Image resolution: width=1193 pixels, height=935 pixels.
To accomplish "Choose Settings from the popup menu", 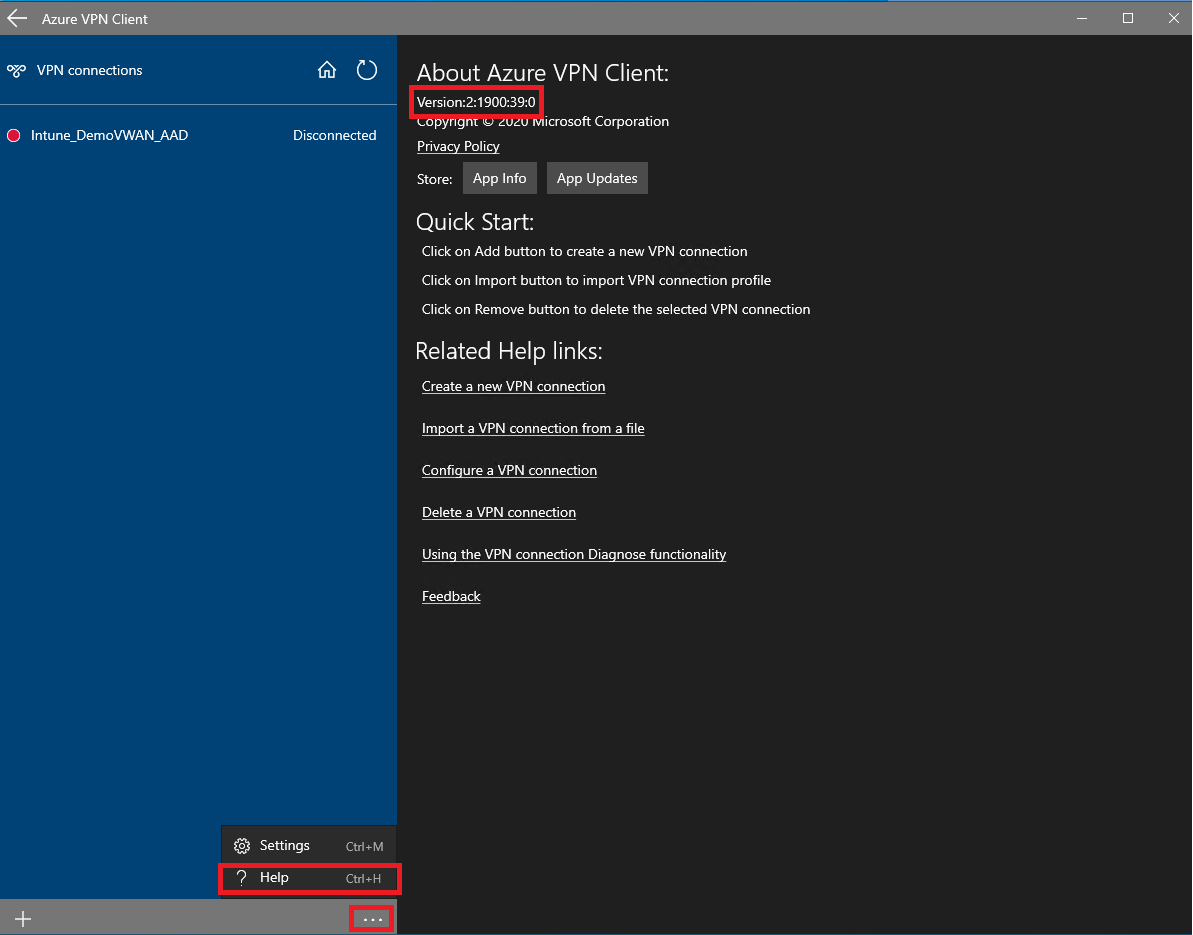I will [x=309, y=846].
